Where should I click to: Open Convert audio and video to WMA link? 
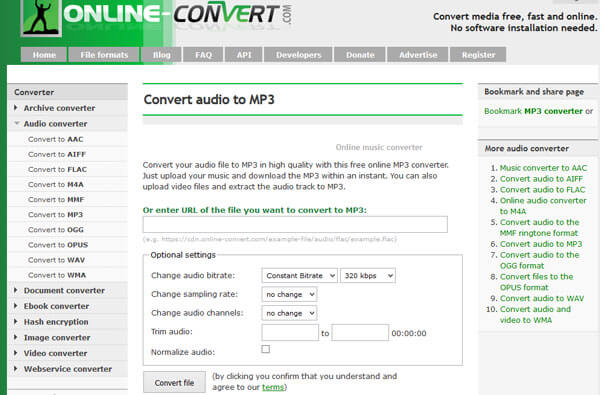(x=535, y=315)
